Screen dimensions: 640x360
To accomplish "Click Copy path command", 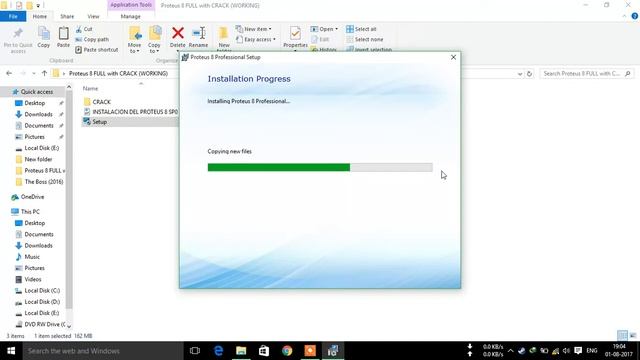I will [x=92, y=40].
